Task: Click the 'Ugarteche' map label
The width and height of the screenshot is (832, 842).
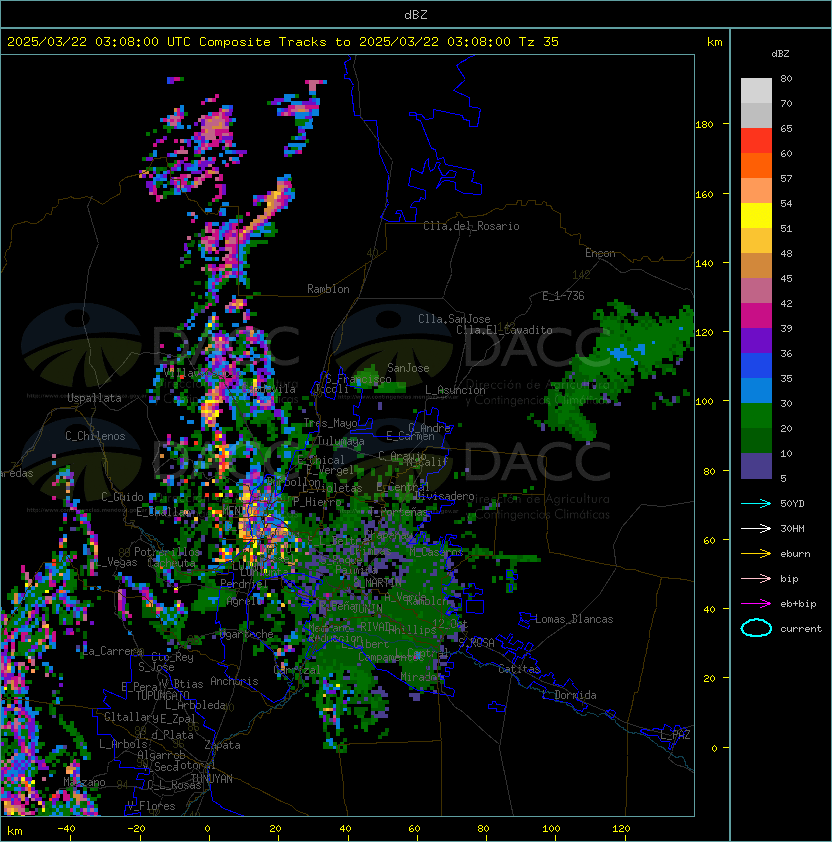Action: 247,635
